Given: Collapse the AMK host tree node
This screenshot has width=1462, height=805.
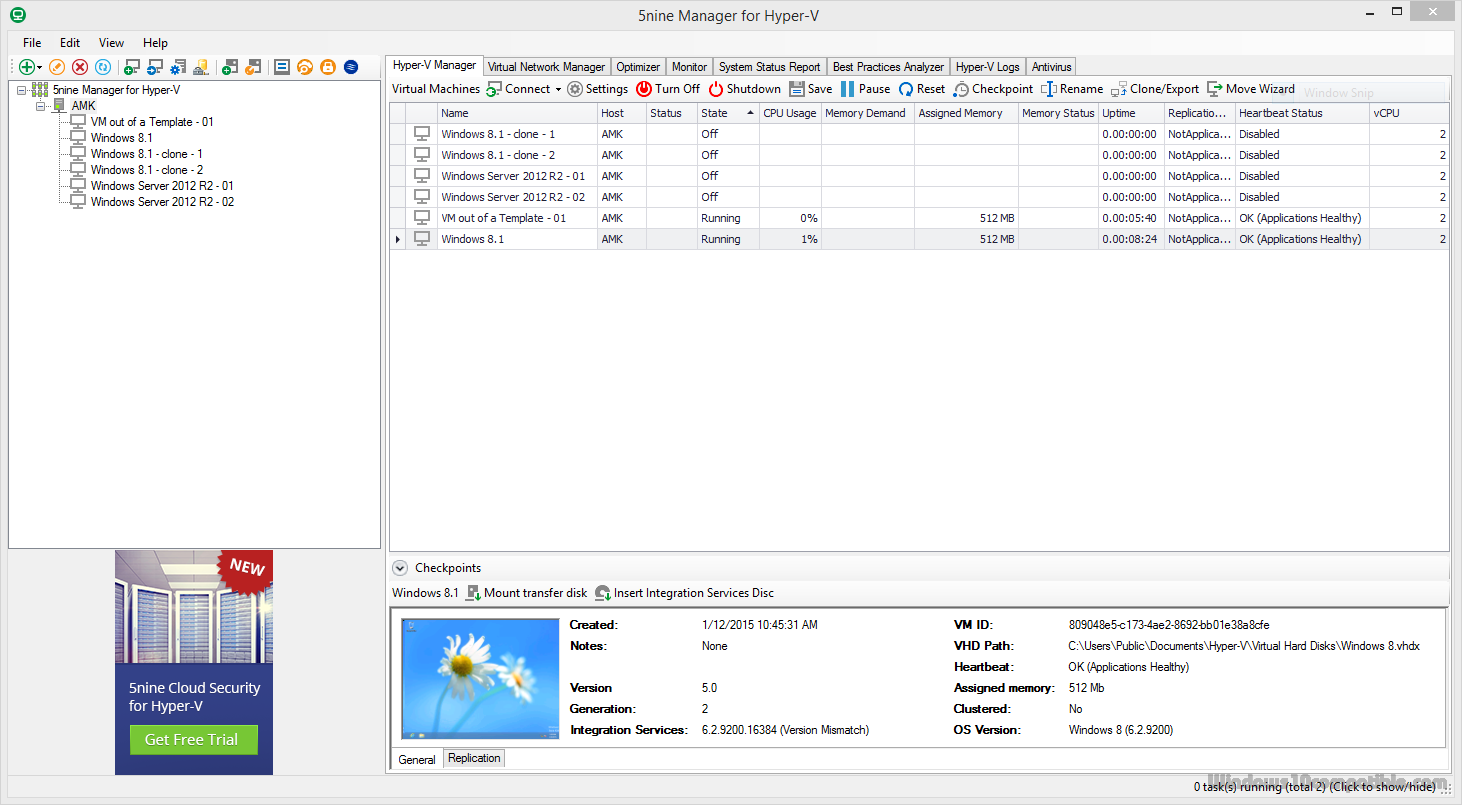Looking at the screenshot, I should 40,106.
